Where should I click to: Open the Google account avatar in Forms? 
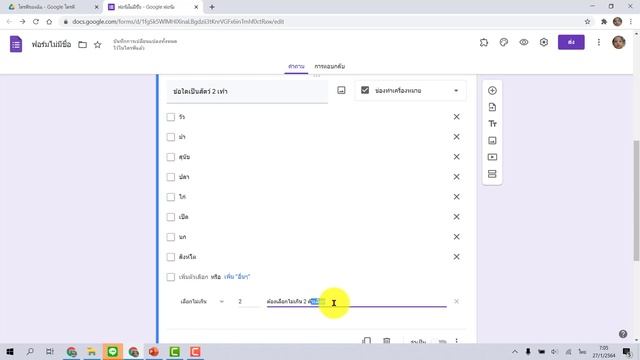(619, 42)
